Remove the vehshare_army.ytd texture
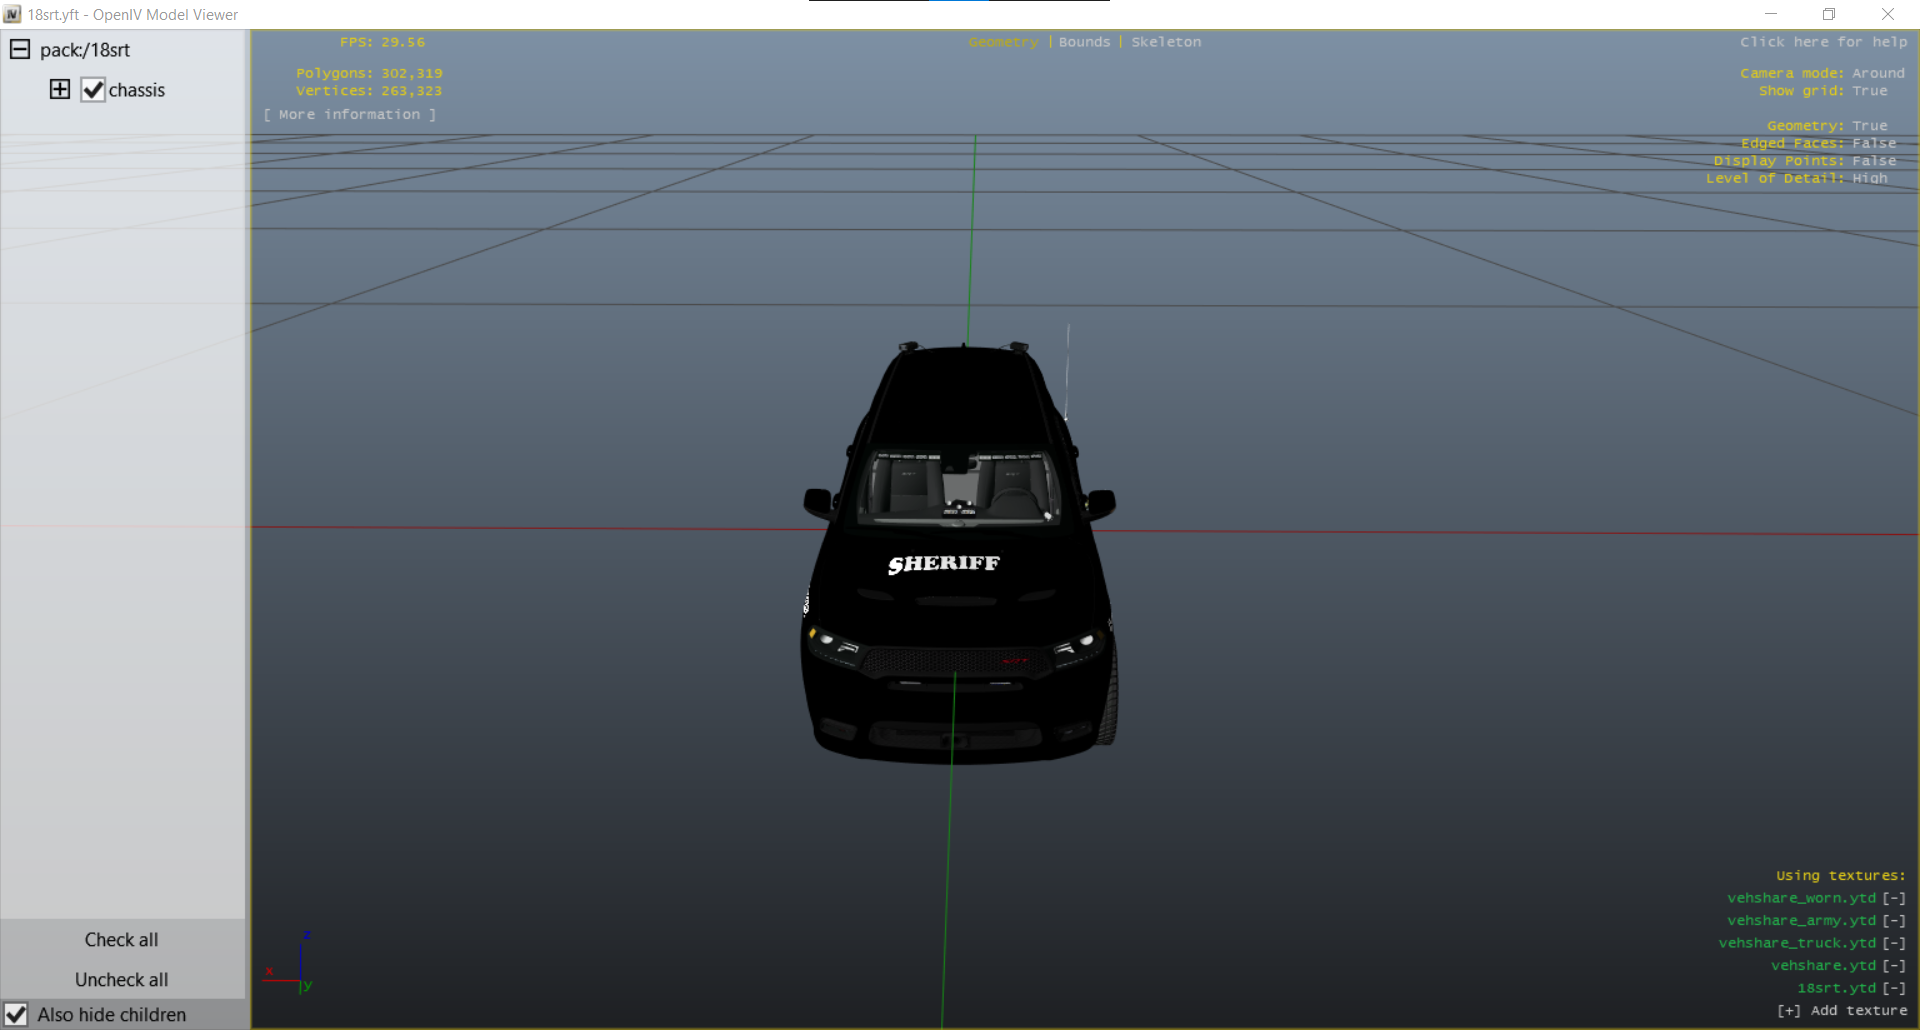 point(1894,921)
